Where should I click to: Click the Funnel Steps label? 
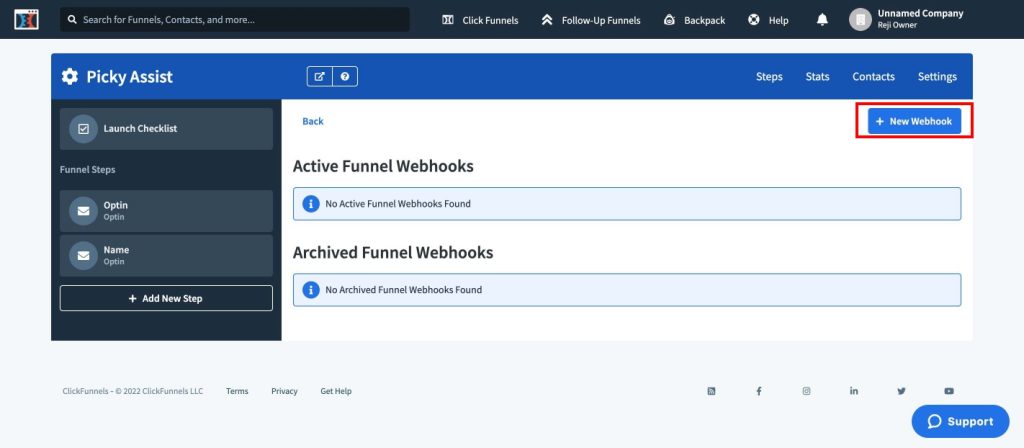click(x=88, y=169)
